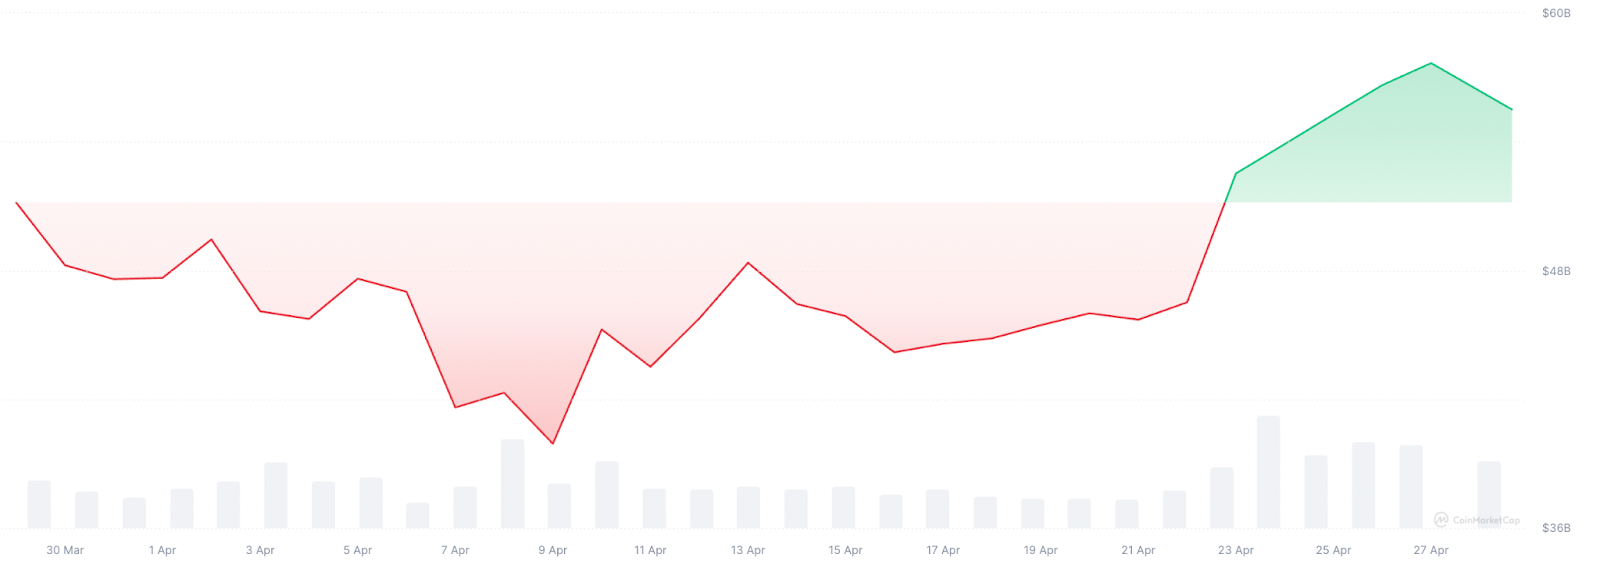Click the 30 Mar date label

[65, 550]
